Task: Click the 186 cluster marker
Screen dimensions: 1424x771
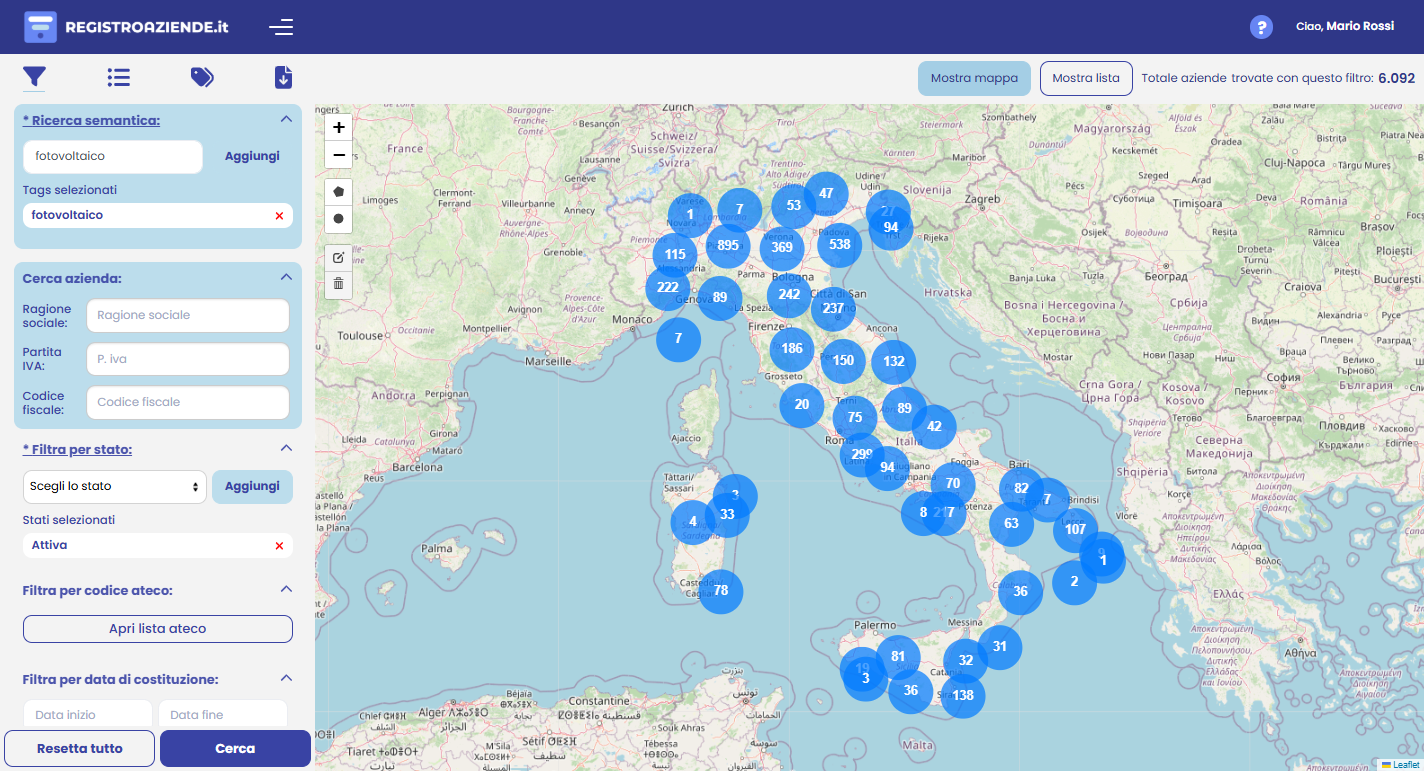Action: point(792,349)
